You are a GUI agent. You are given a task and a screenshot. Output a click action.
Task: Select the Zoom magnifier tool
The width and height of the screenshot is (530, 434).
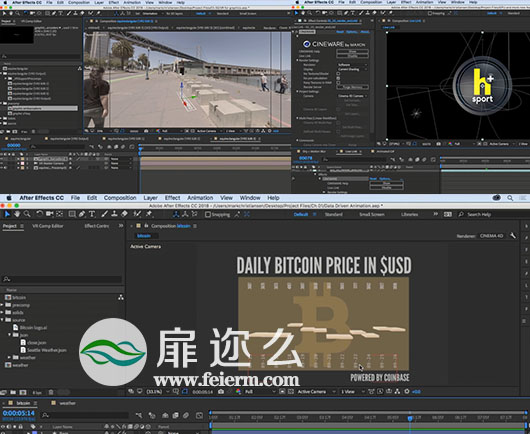(x=27, y=214)
